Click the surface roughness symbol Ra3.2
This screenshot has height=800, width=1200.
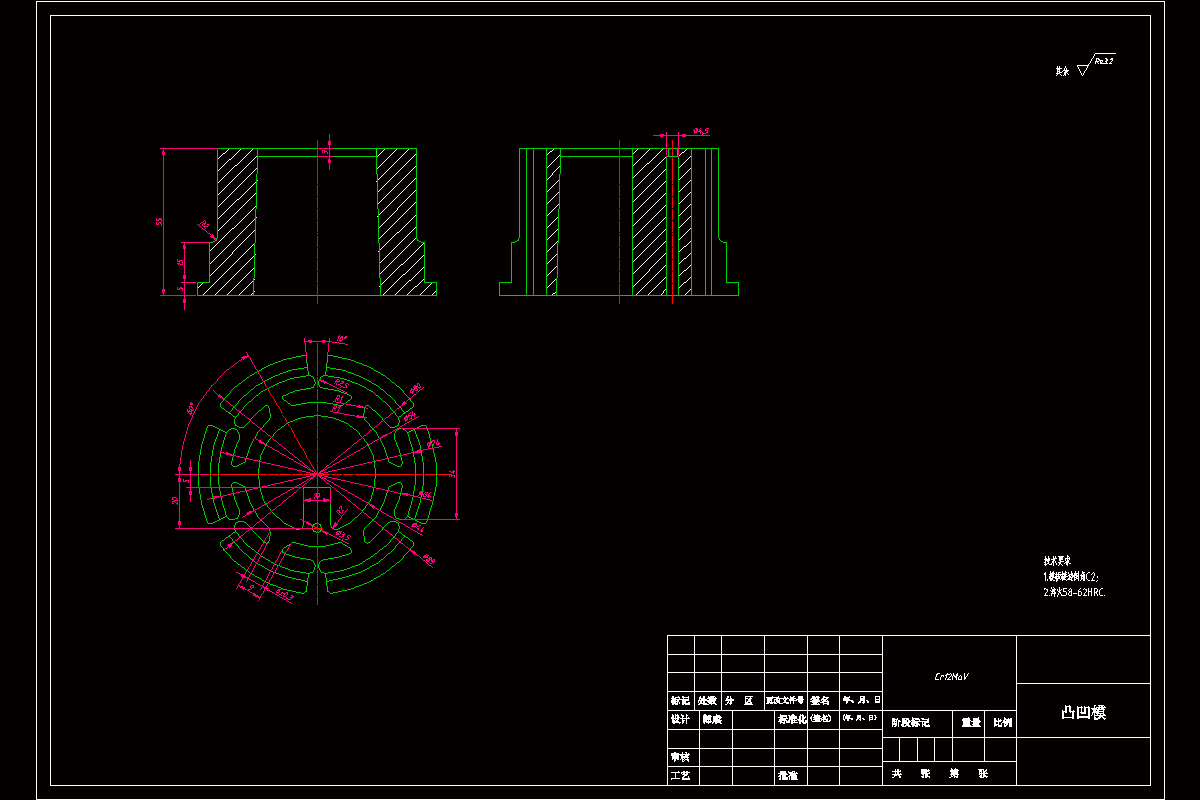coord(1096,67)
